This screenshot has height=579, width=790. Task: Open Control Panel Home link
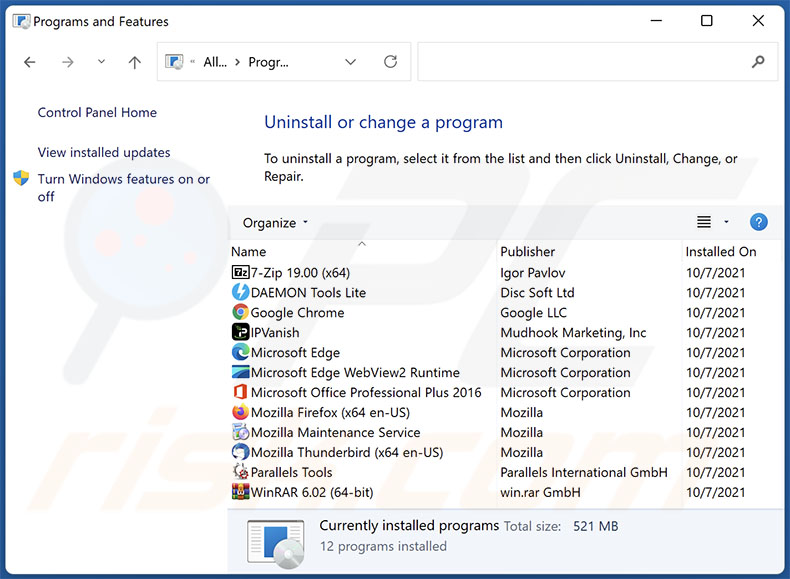tap(97, 113)
